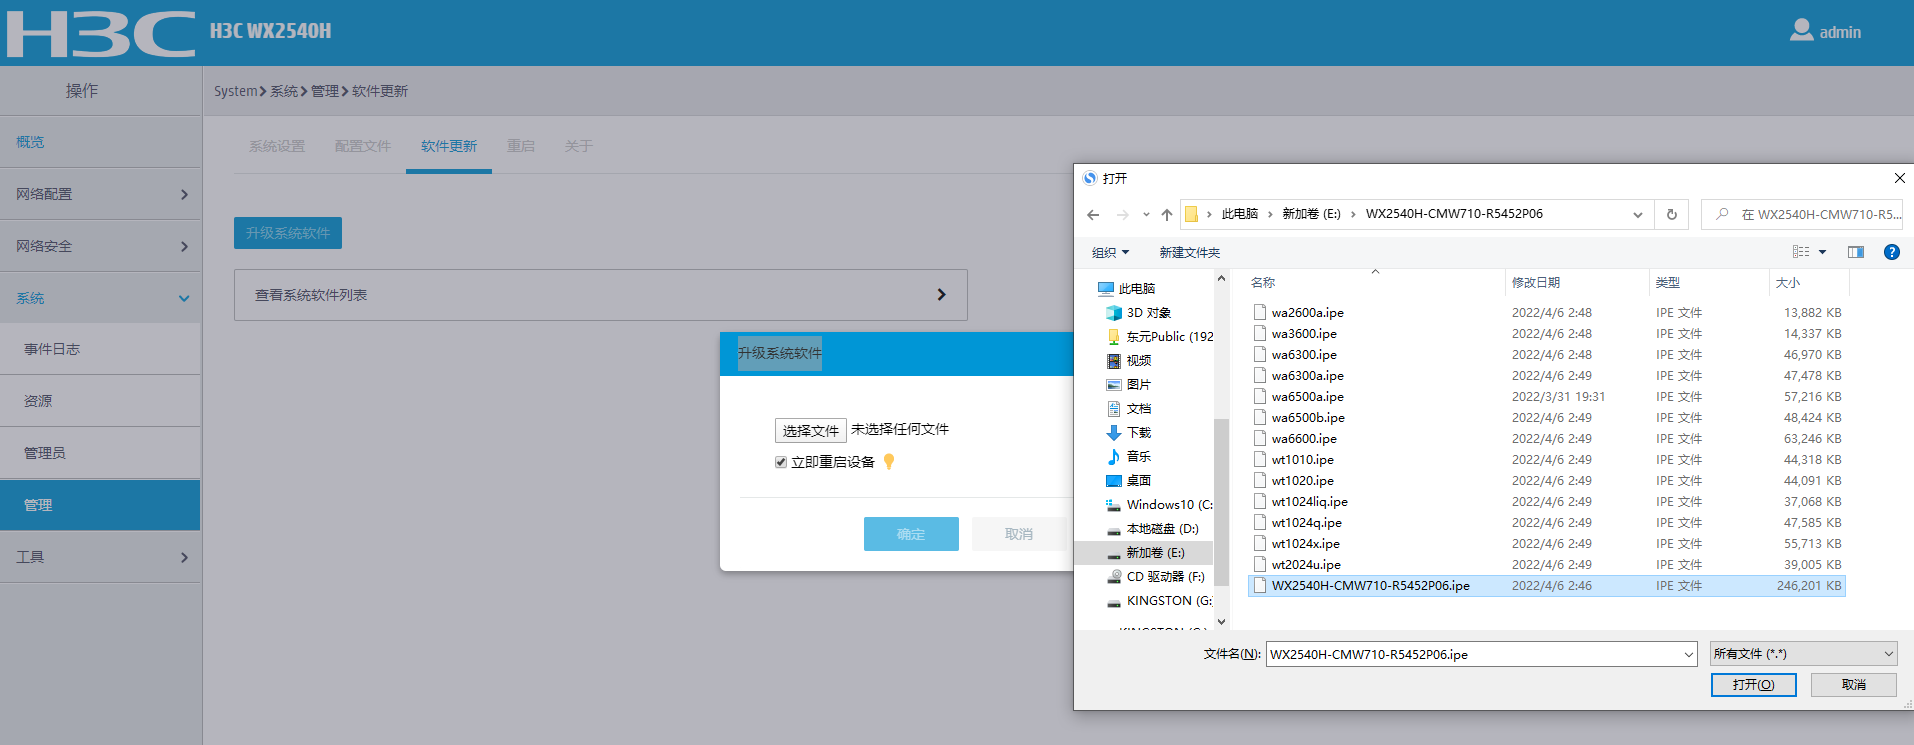Sort files by 修改日期 column header
The image size is (1914, 745).
1577,283
